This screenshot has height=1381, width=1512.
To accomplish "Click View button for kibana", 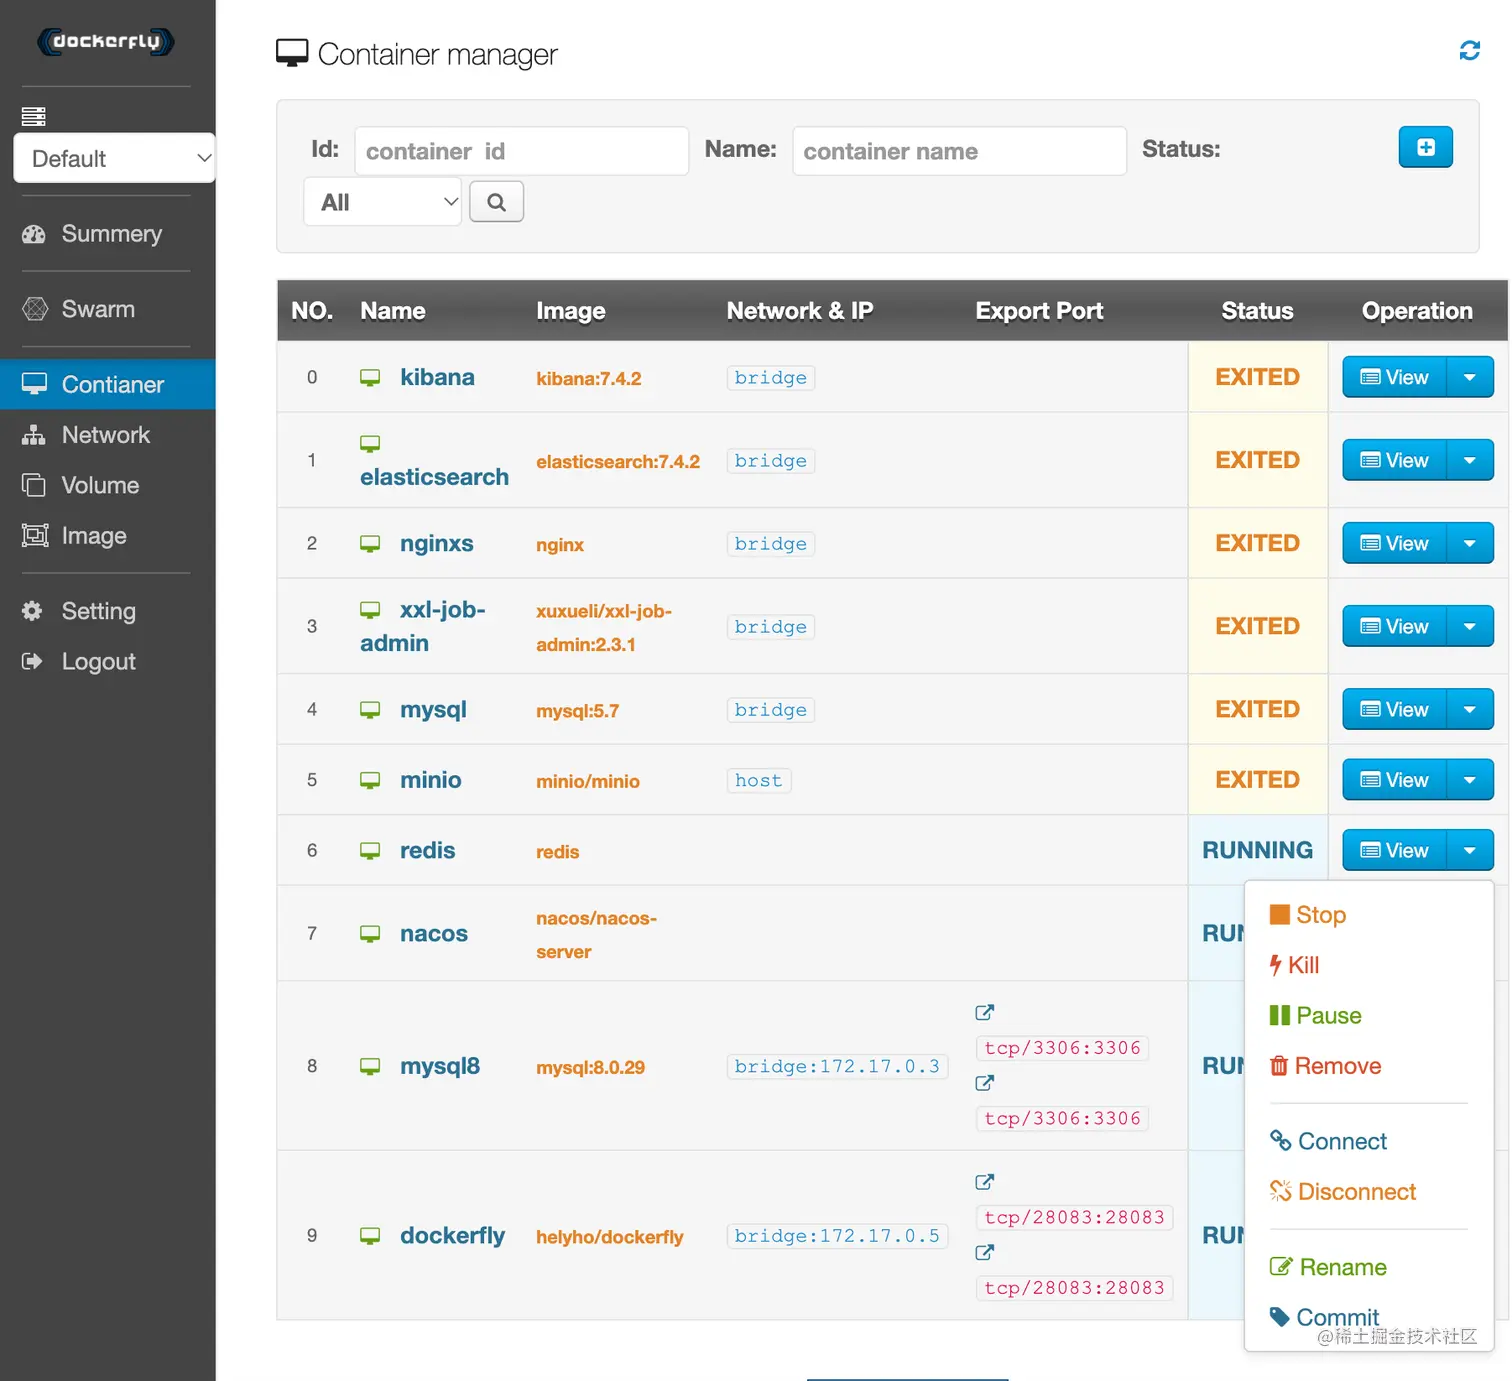I will tap(1395, 377).
